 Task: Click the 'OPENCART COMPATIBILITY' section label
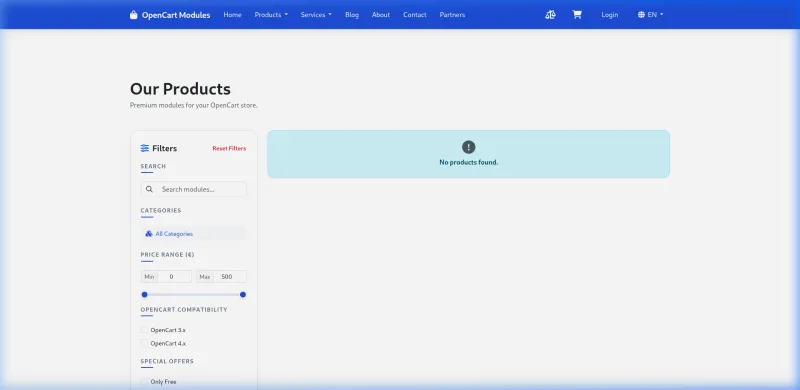184,310
